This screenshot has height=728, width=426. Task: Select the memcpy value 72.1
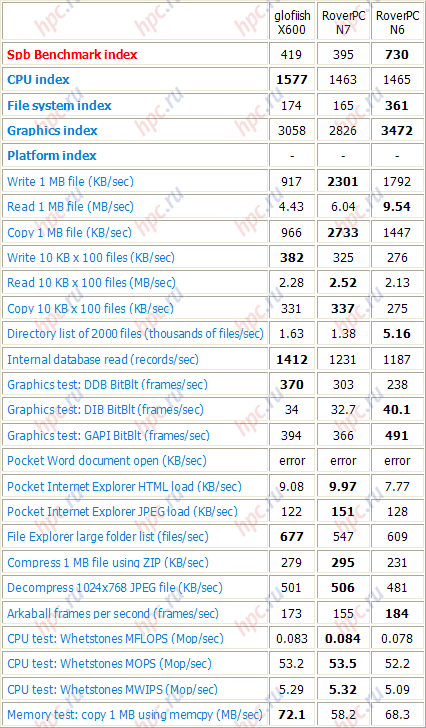pyautogui.click(x=291, y=715)
